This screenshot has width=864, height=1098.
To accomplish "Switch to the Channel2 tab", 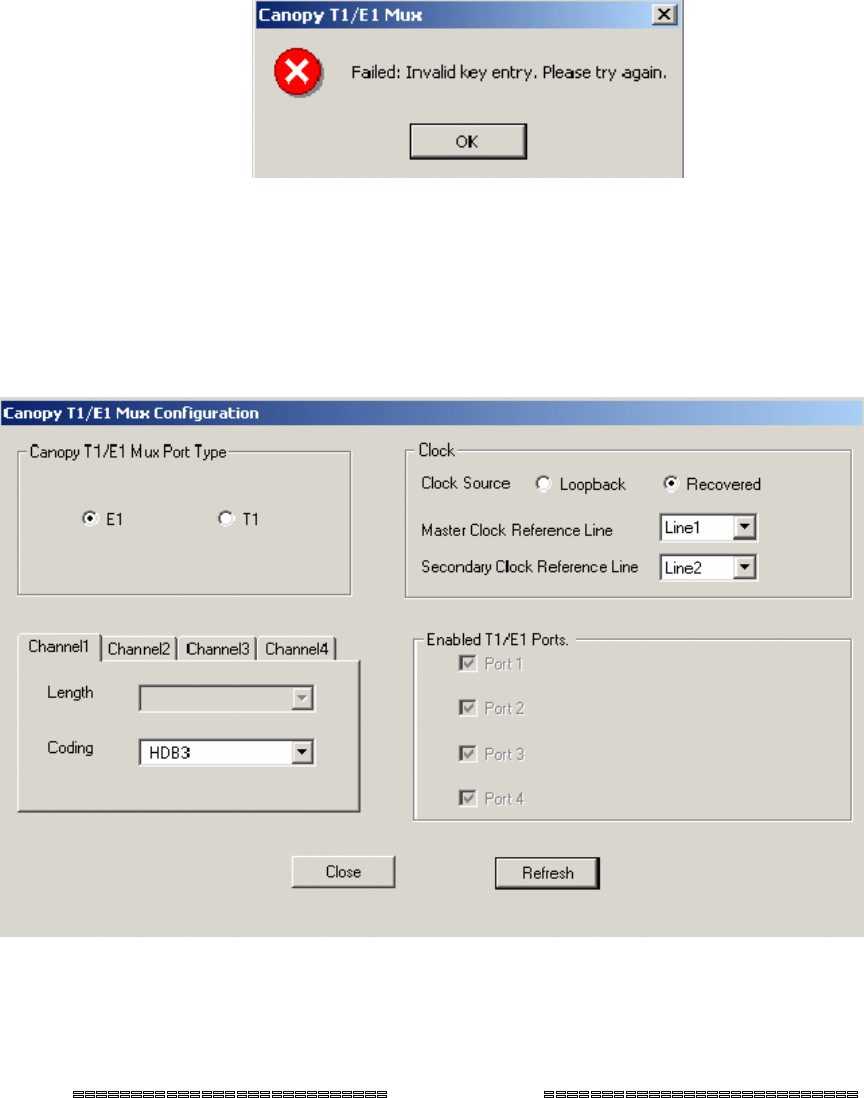I will pyautogui.click(x=139, y=649).
